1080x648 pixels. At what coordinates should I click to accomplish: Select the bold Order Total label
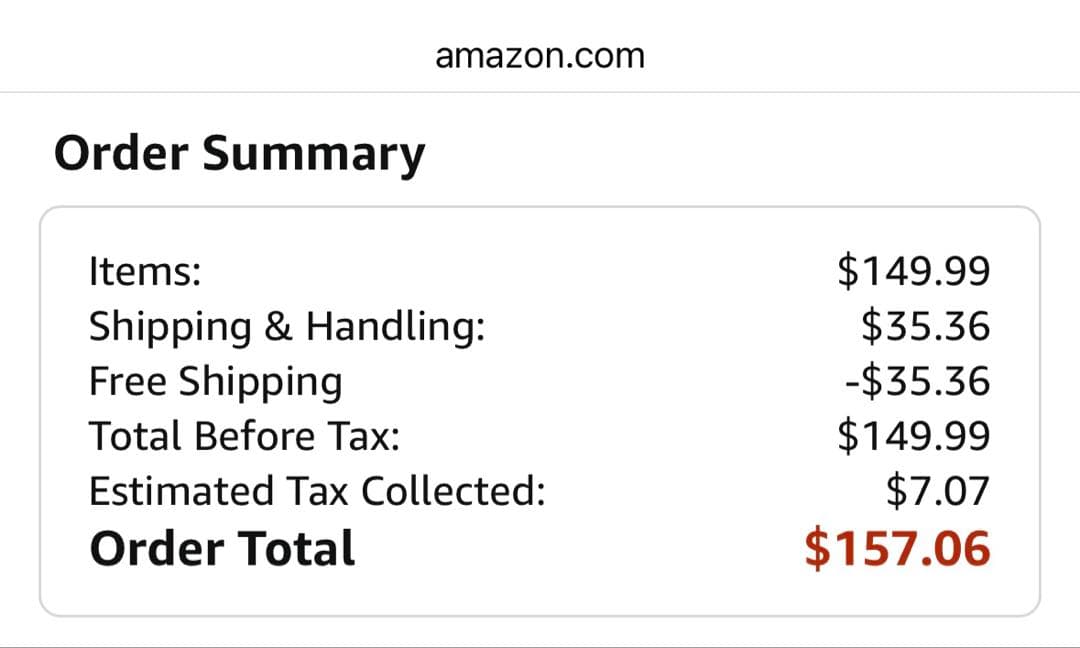[222, 549]
